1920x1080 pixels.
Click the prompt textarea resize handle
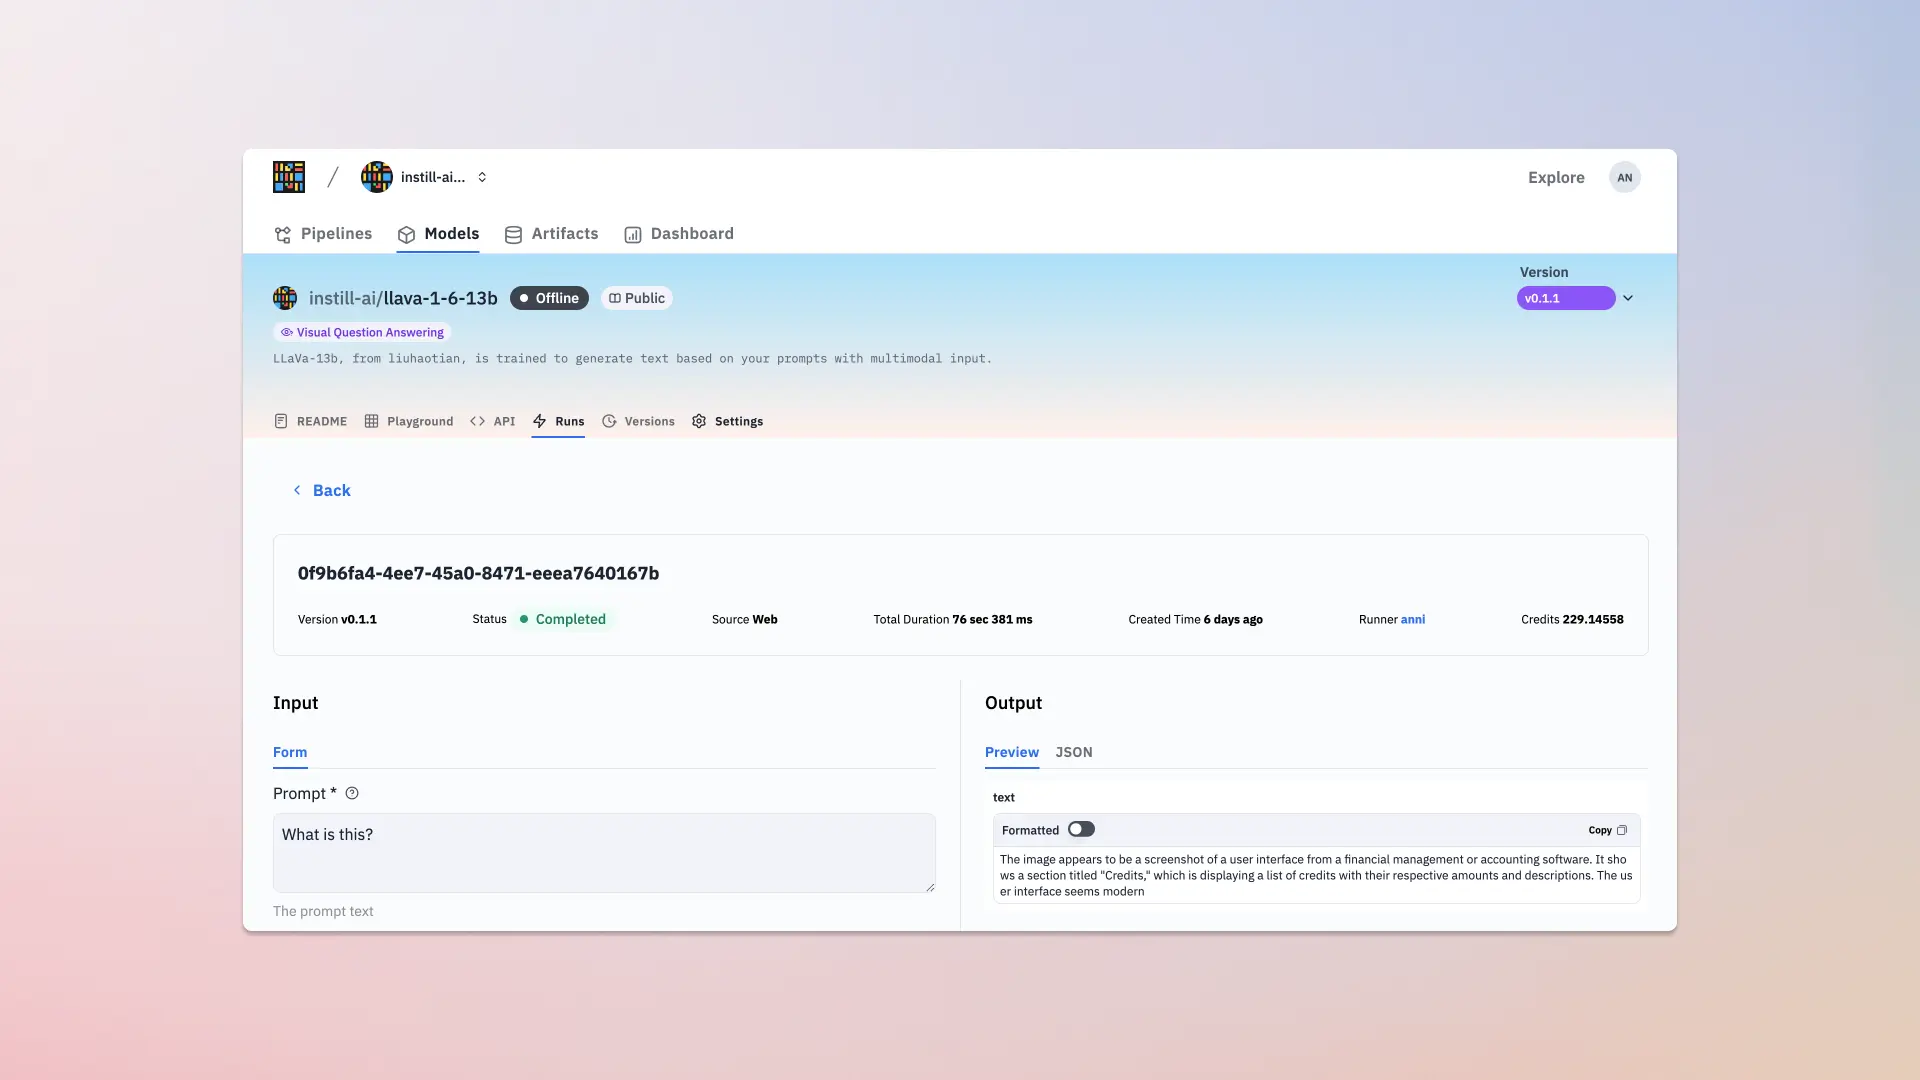[x=930, y=887]
